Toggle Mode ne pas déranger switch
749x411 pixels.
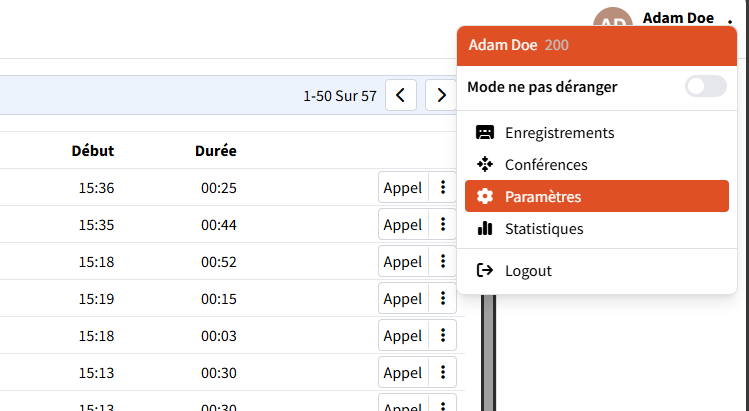[x=705, y=87]
